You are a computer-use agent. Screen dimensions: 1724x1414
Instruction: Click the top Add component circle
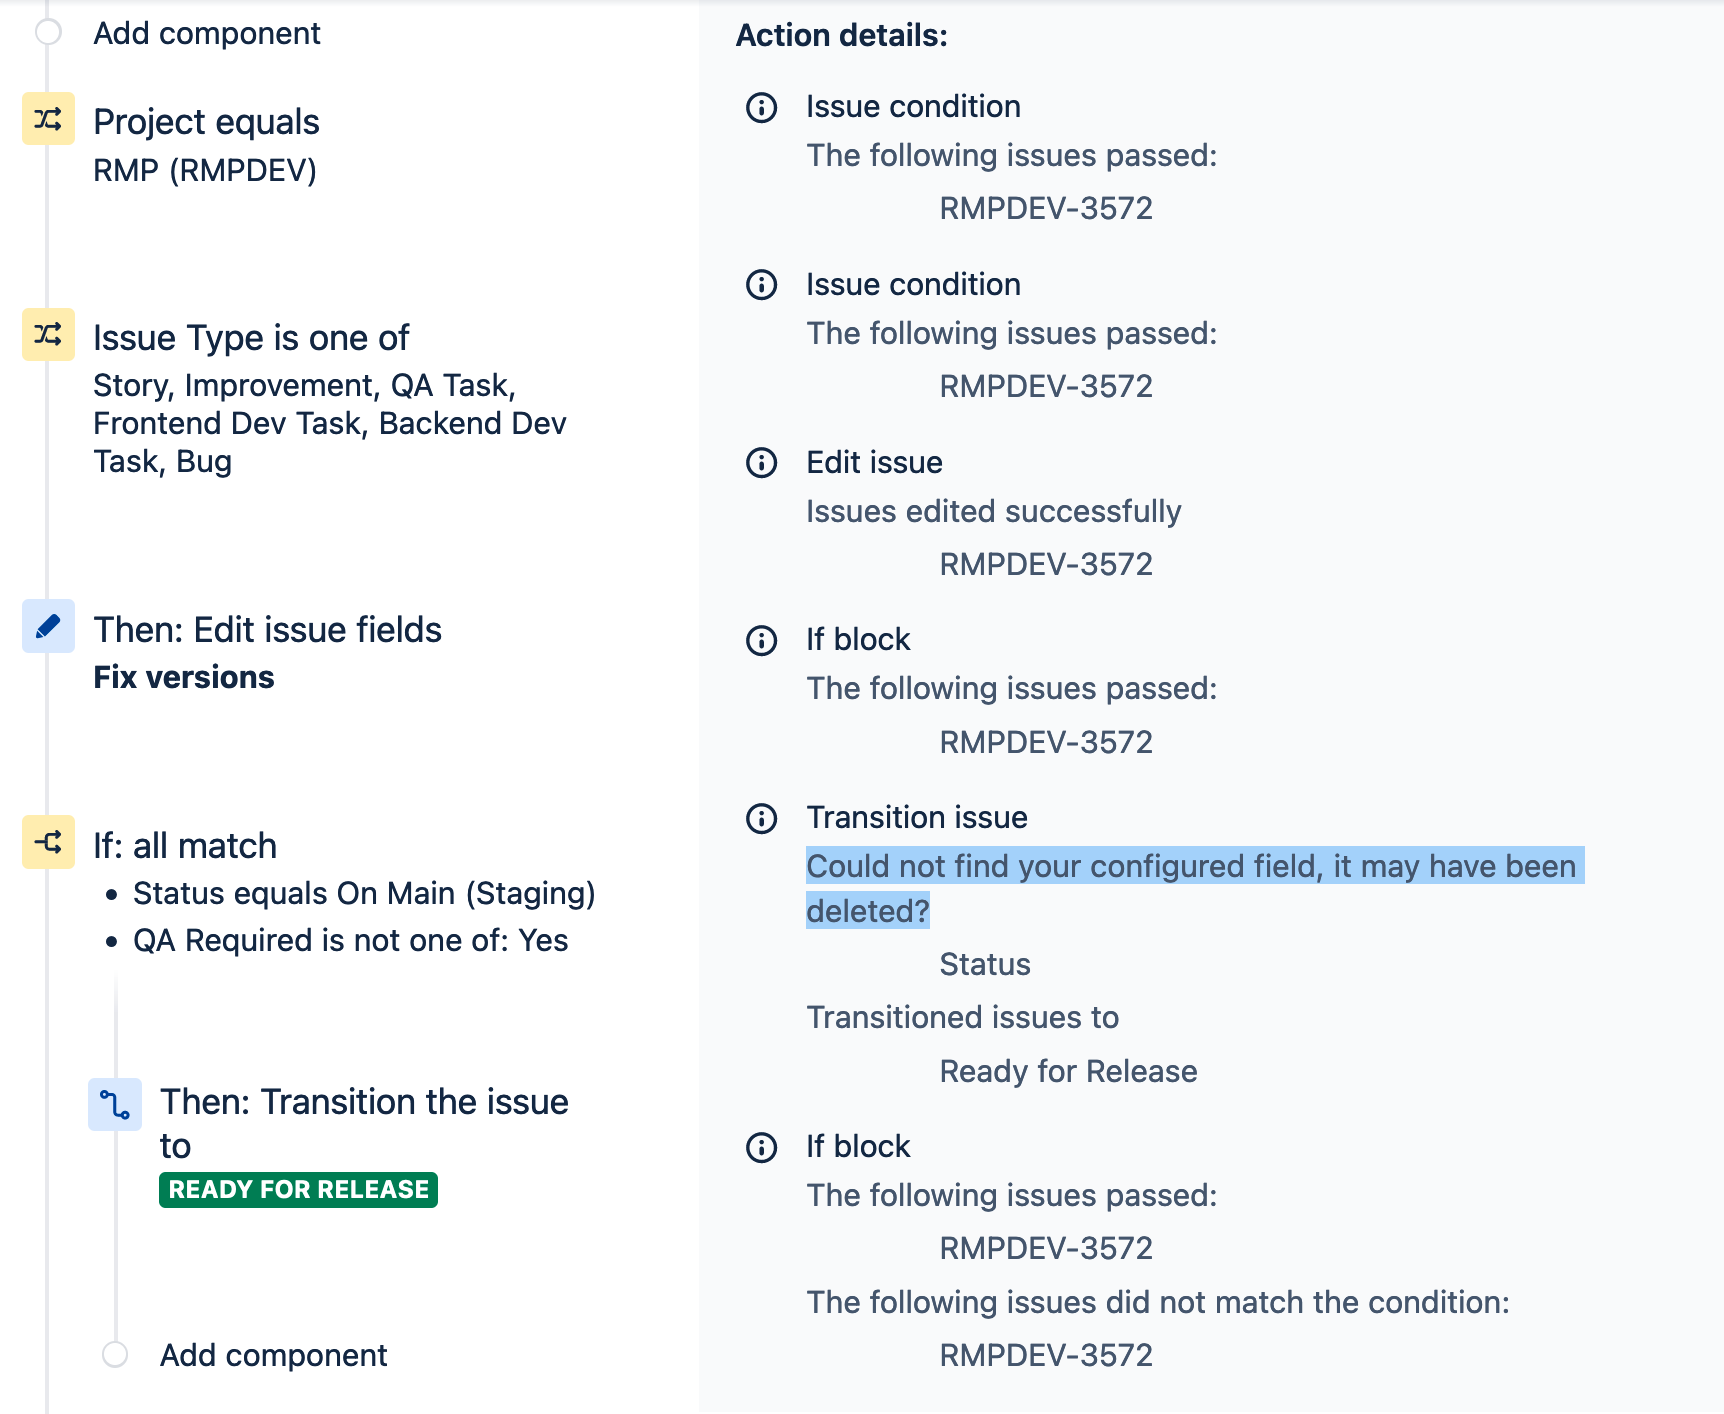pos(48,33)
